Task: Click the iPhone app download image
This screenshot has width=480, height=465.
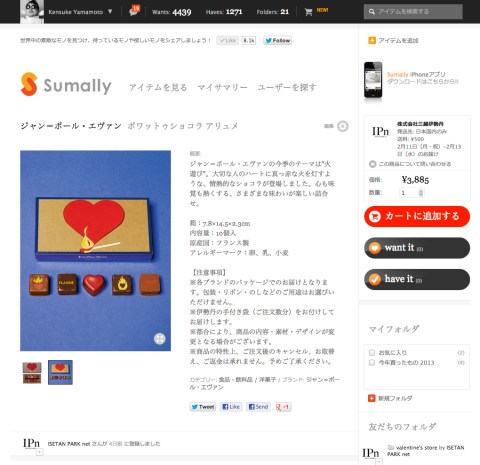Action: pos(373,80)
